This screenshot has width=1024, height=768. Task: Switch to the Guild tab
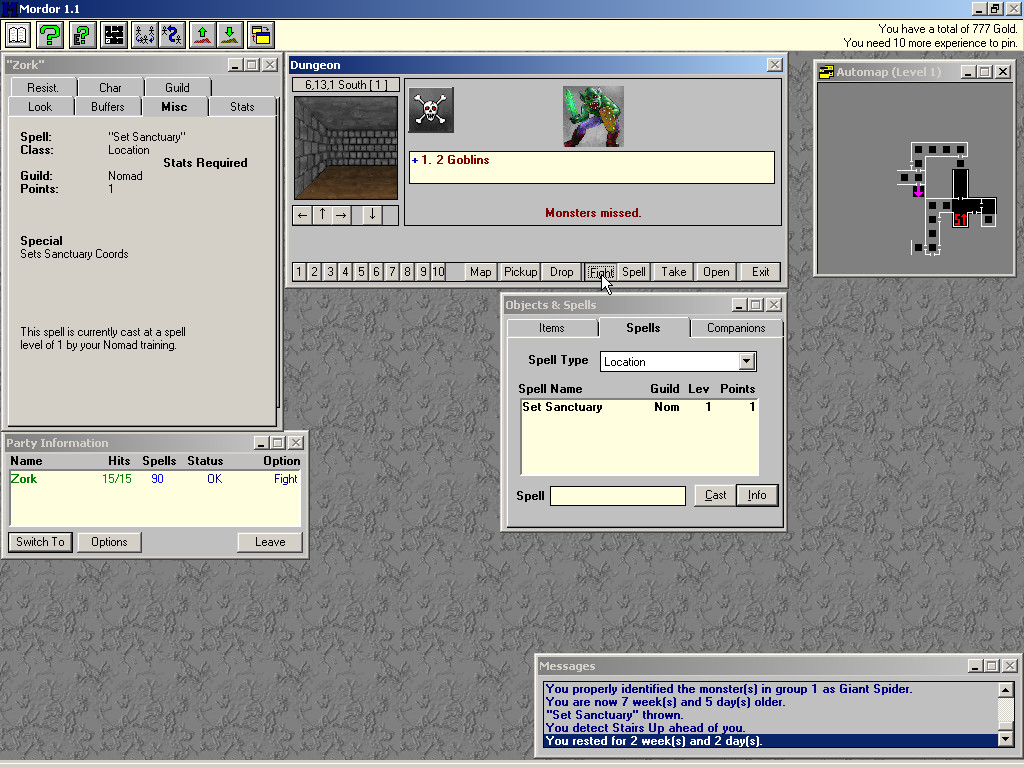(x=178, y=88)
